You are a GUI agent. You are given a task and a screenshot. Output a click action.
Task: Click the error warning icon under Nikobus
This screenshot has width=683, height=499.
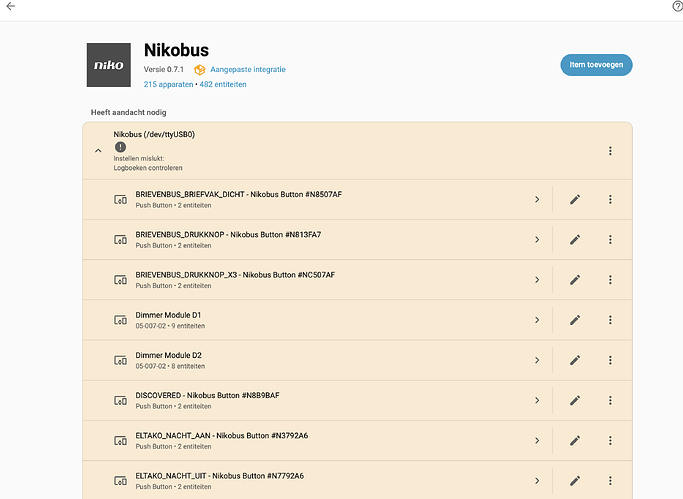pos(120,147)
